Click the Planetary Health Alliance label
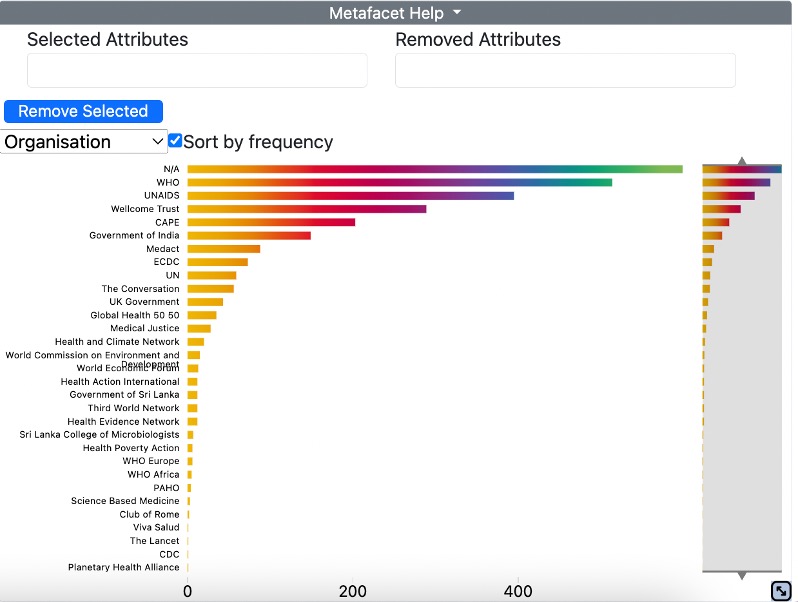 [x=124, y=567]
